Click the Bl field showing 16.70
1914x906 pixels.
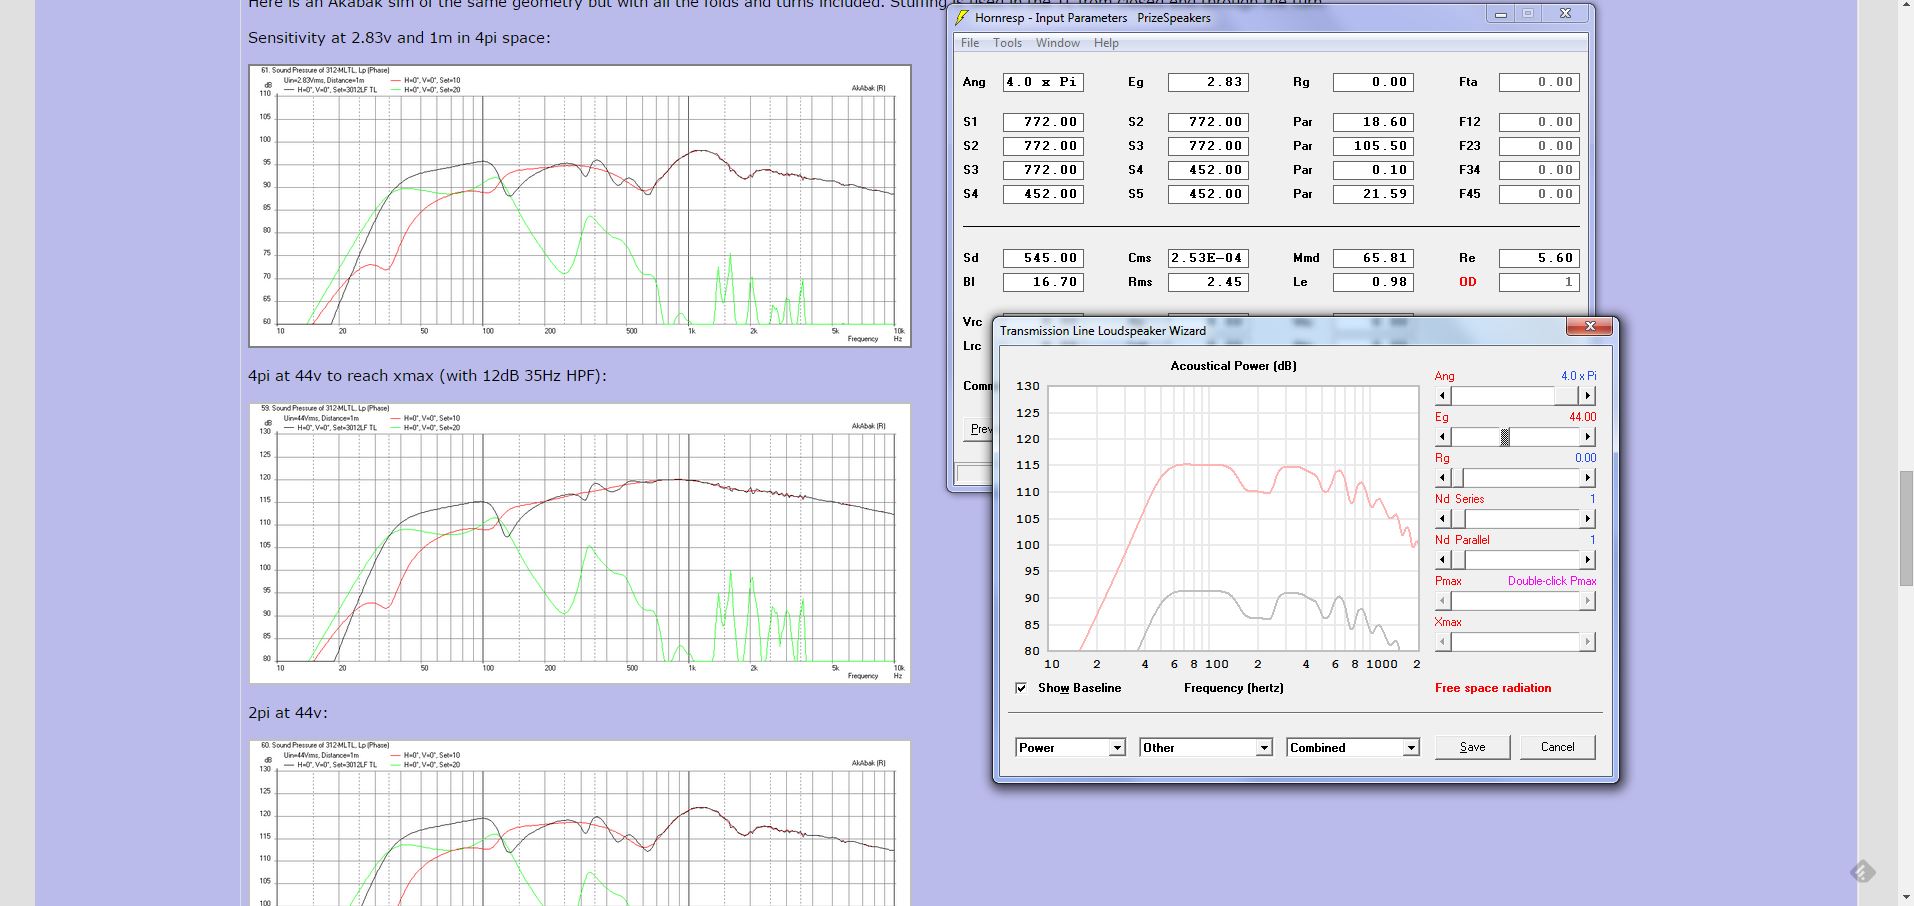pyautogui.click(x=1043, y=282)
